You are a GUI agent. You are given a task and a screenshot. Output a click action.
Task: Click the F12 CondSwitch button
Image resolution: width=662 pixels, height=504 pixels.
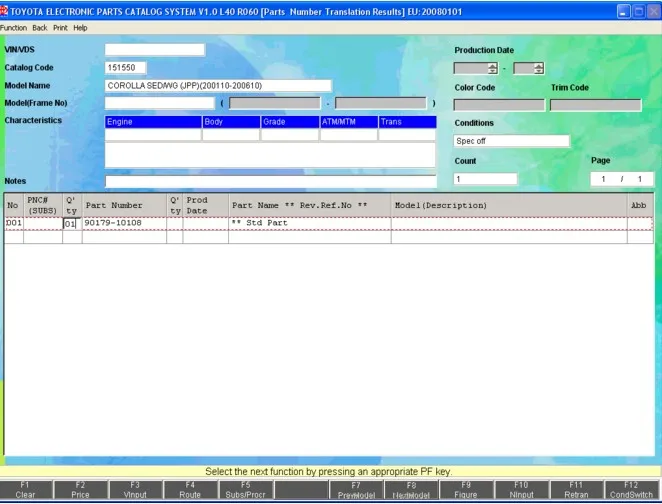point(632,490)
